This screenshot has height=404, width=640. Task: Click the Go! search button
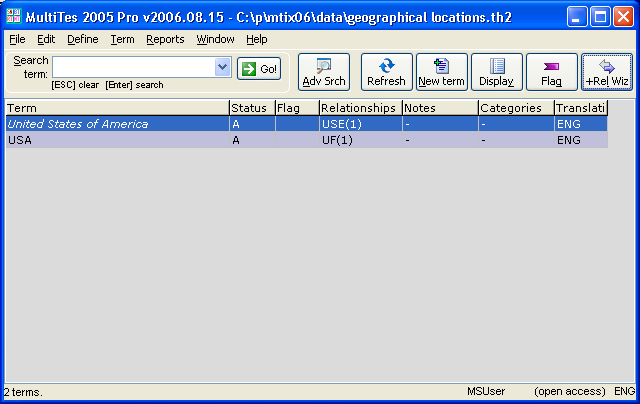(x=259, y=69)
